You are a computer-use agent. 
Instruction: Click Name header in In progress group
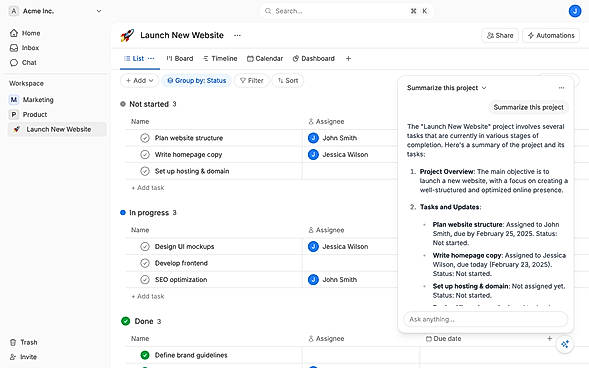(140, 230)
